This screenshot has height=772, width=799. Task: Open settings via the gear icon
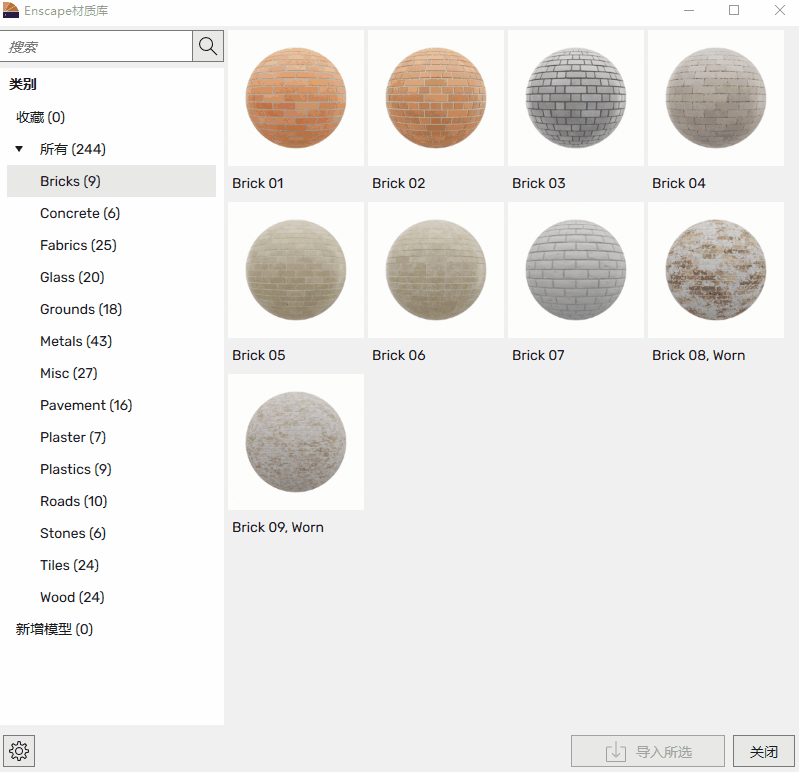[19, 751]
